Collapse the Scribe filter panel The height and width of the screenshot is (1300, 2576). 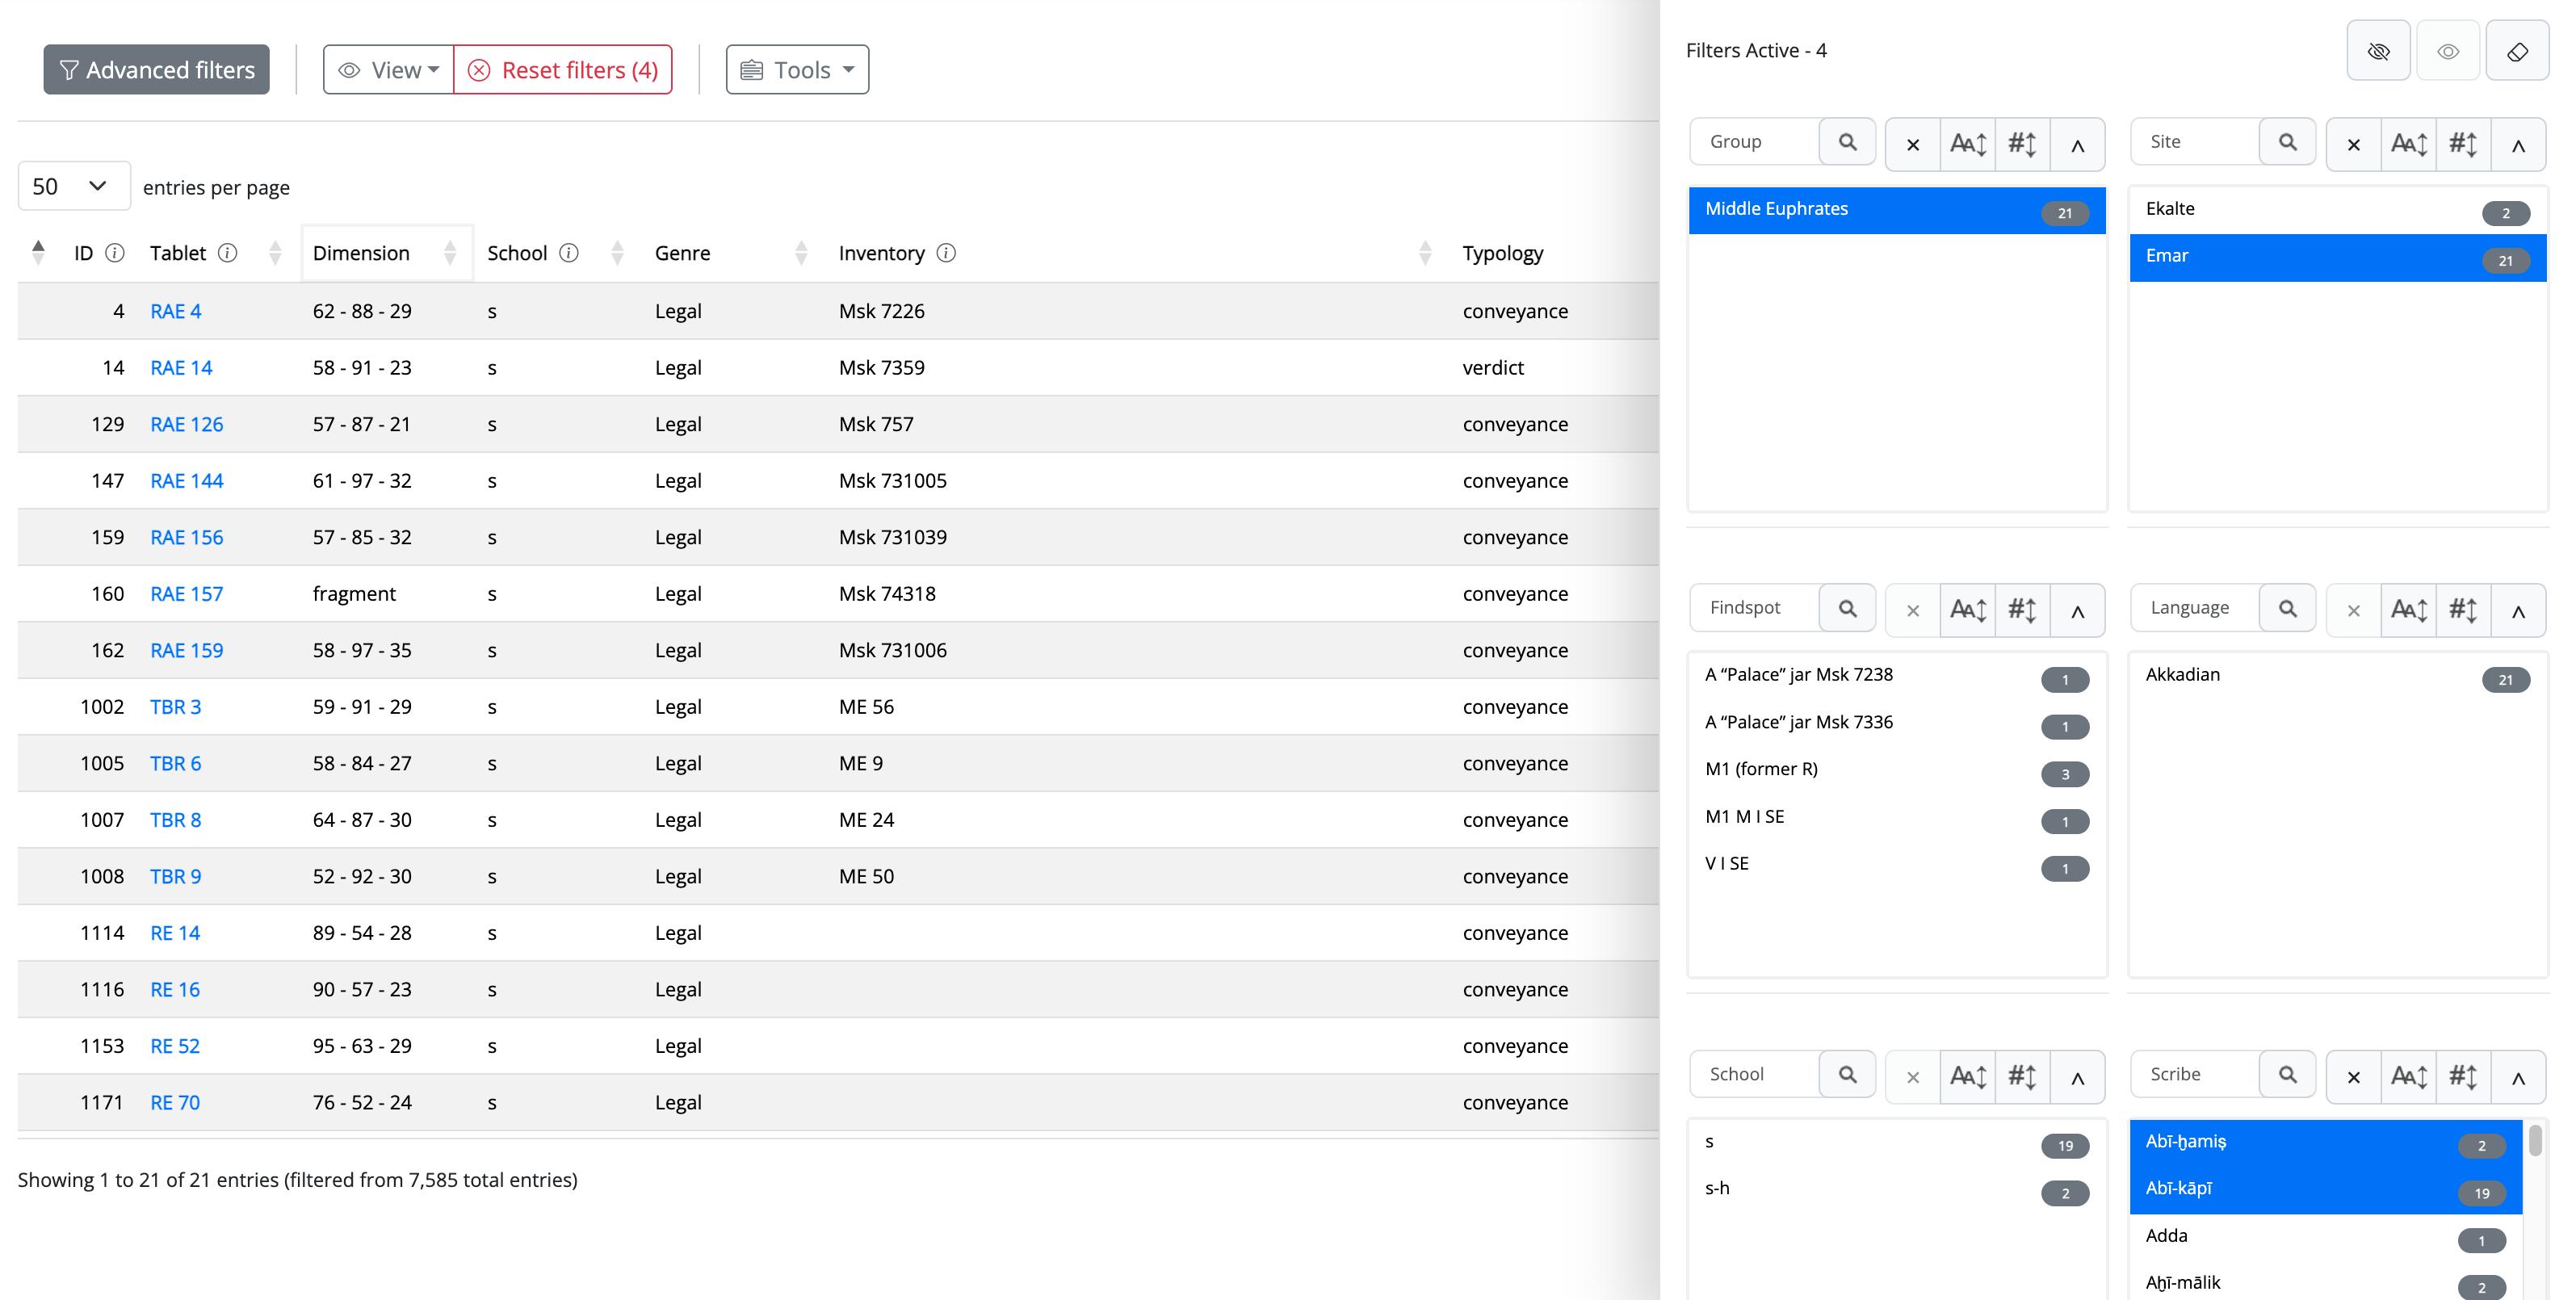point(2518,1077)
